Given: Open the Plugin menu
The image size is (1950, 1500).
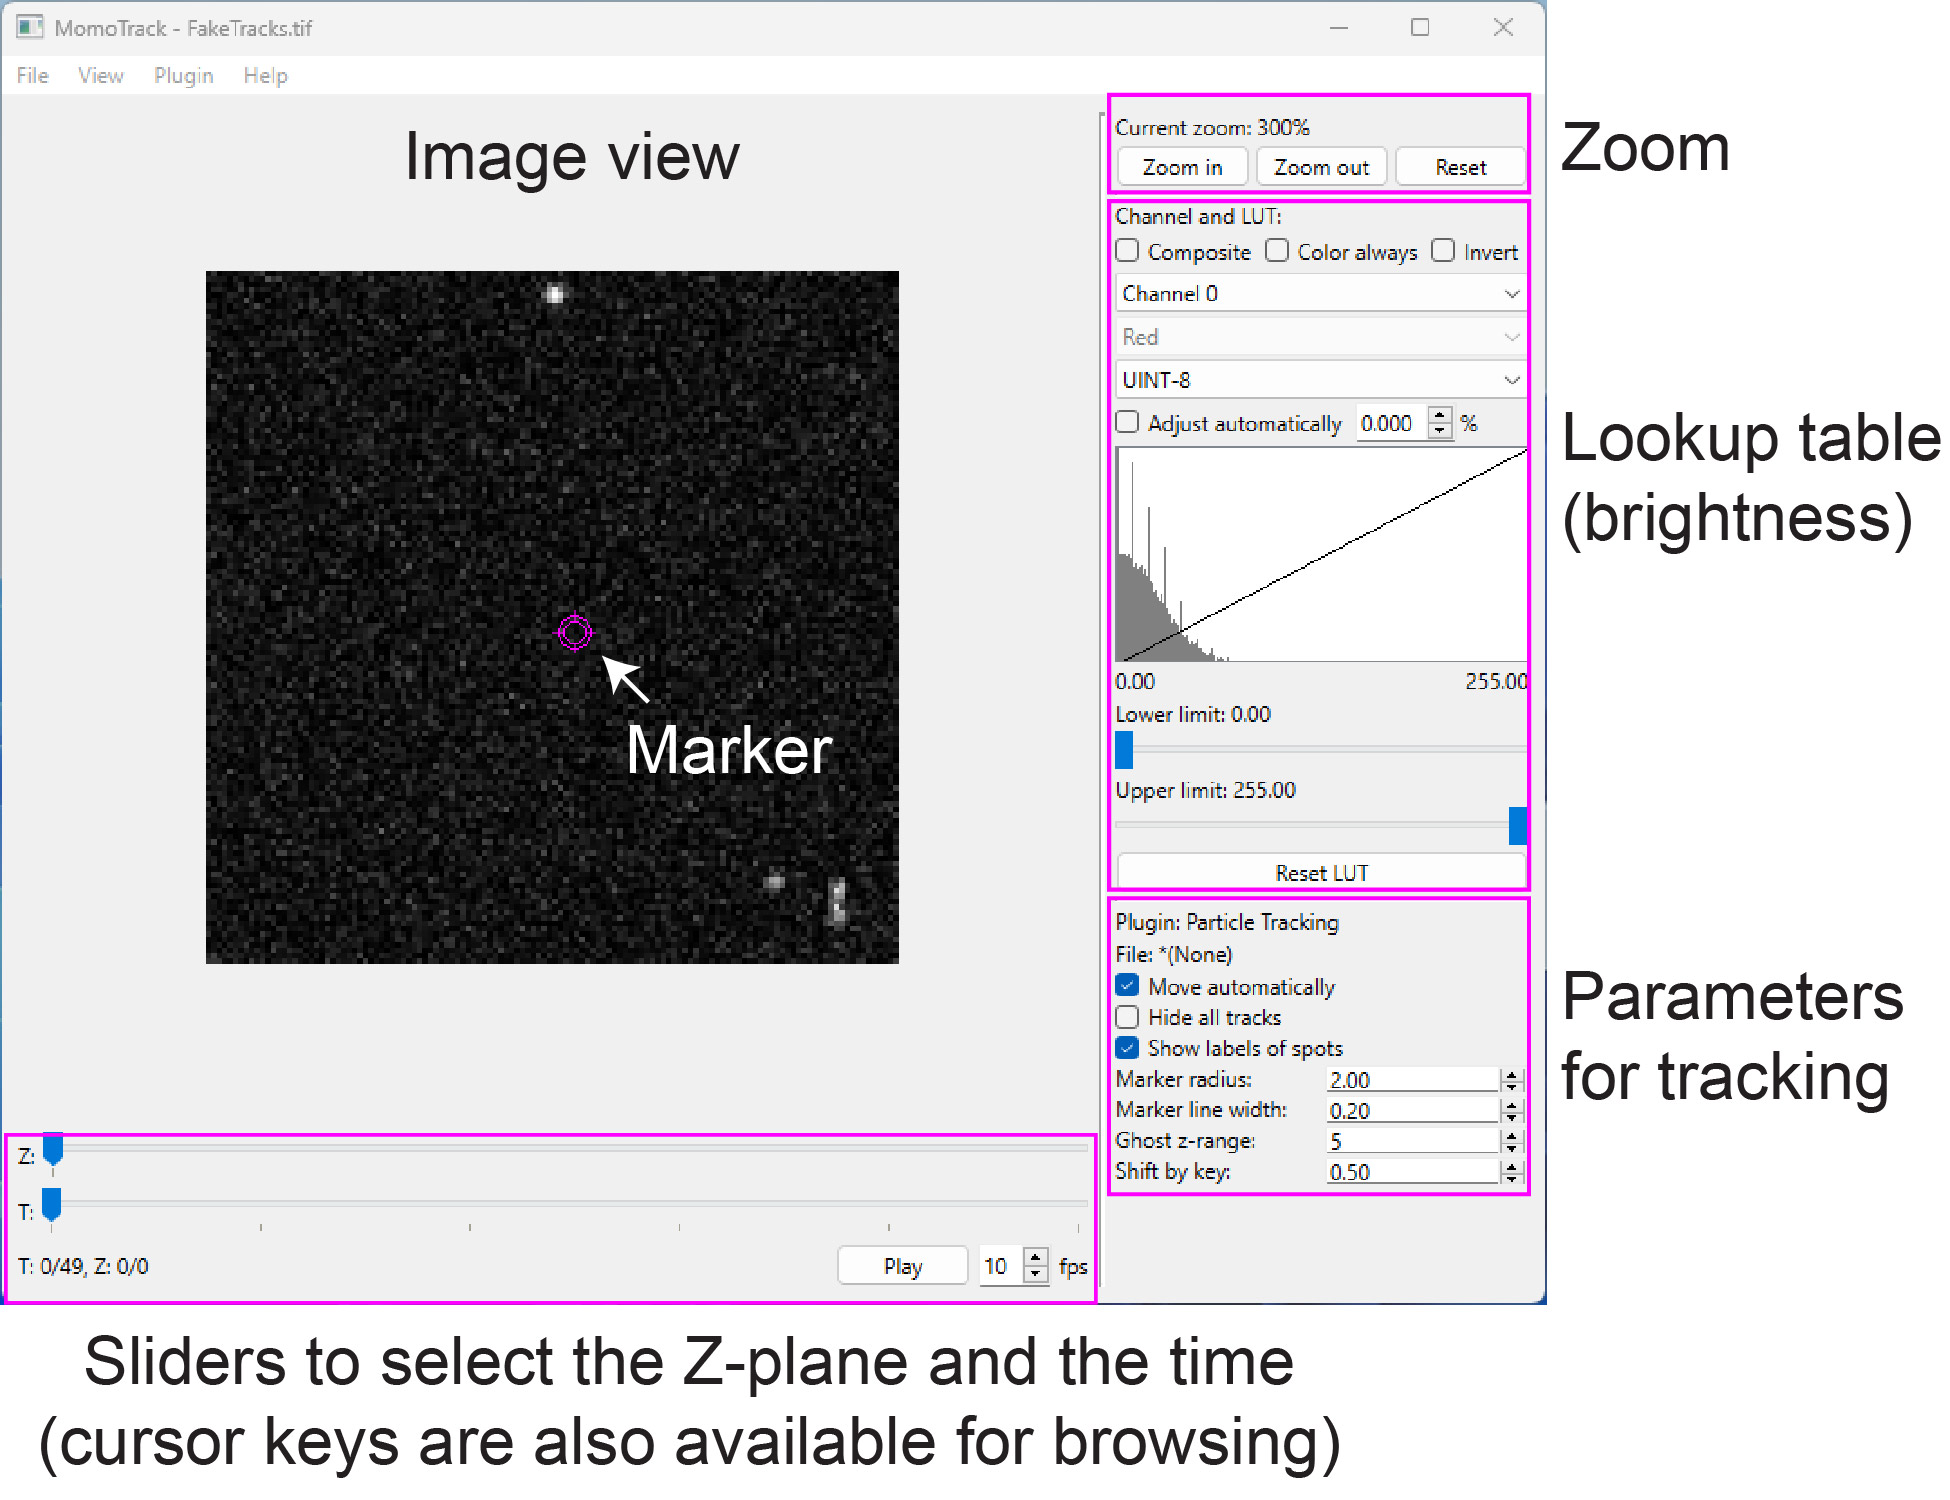Looking at the screenshot, I should (183, 76).
